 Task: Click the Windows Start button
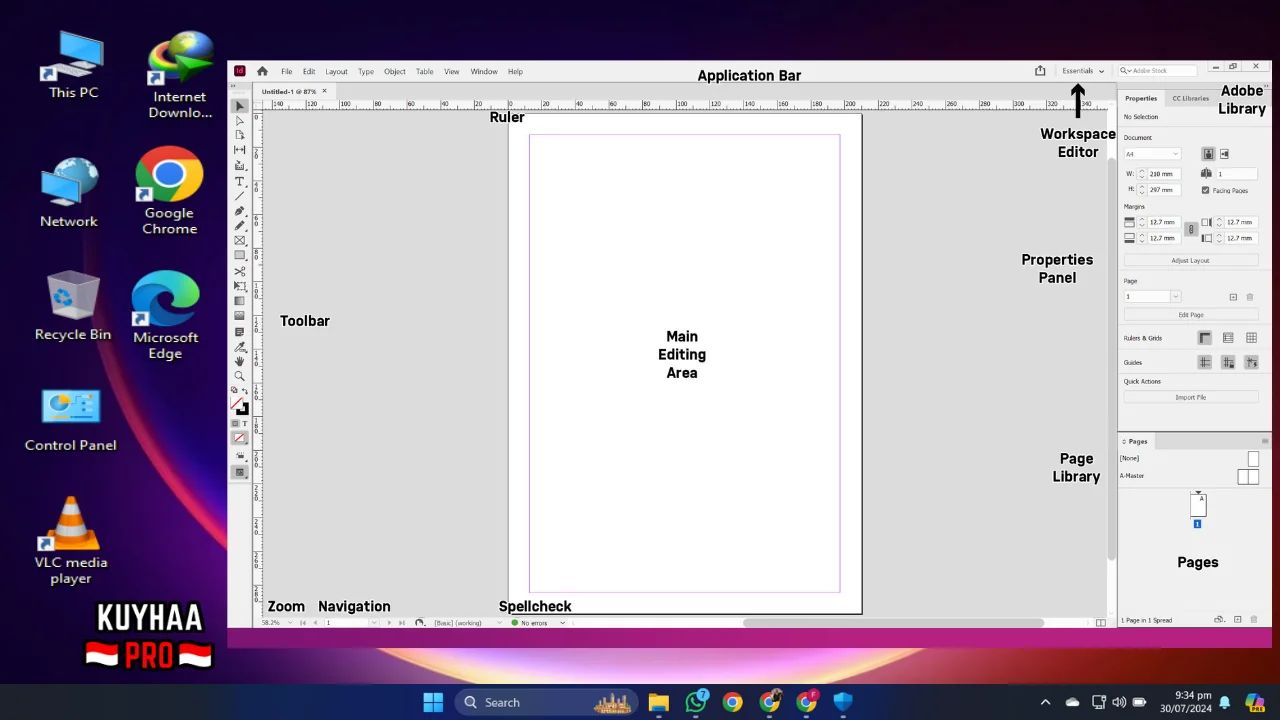[433, 702]
